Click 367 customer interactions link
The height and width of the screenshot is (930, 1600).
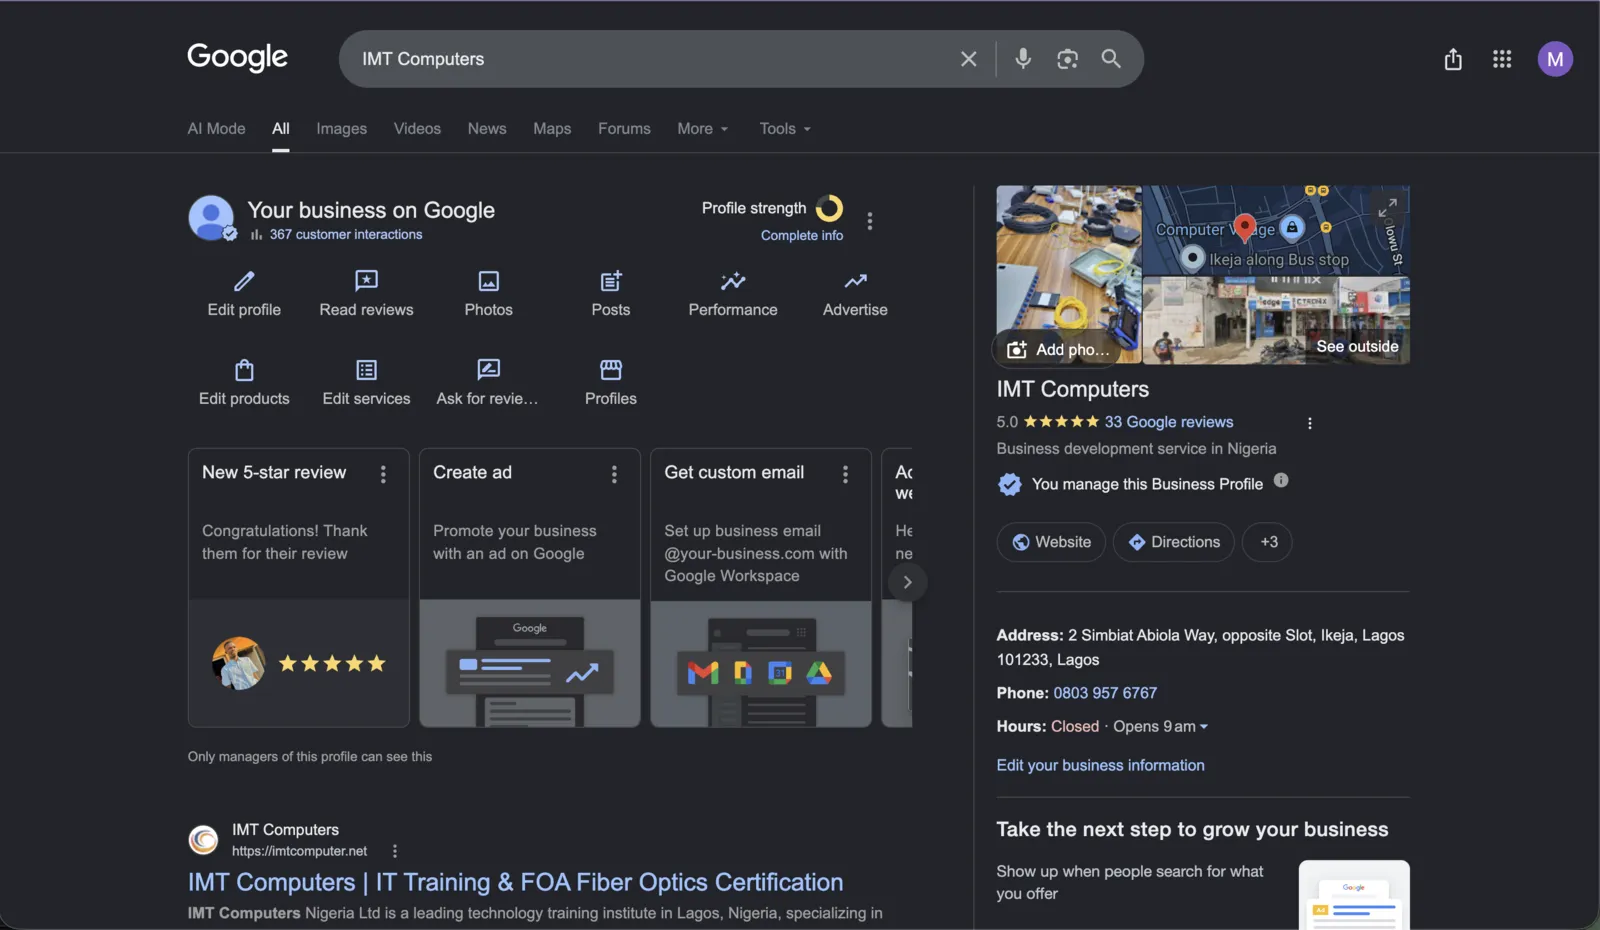346,235
